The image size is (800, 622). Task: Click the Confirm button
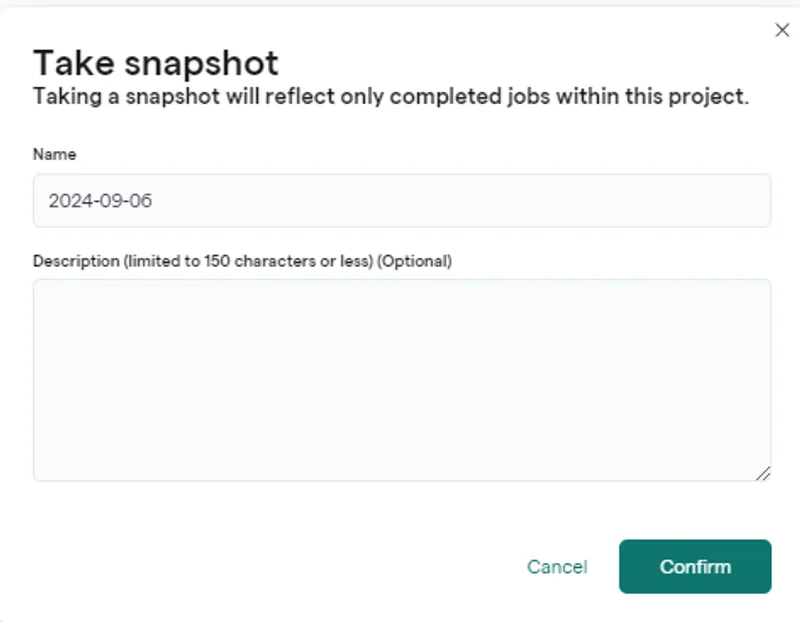point(695,567)
